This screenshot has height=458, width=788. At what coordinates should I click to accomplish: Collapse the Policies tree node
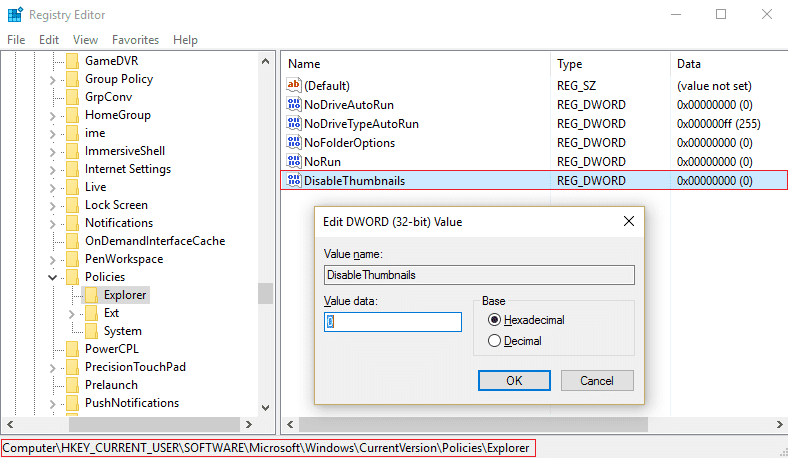(x=52, y=277)
